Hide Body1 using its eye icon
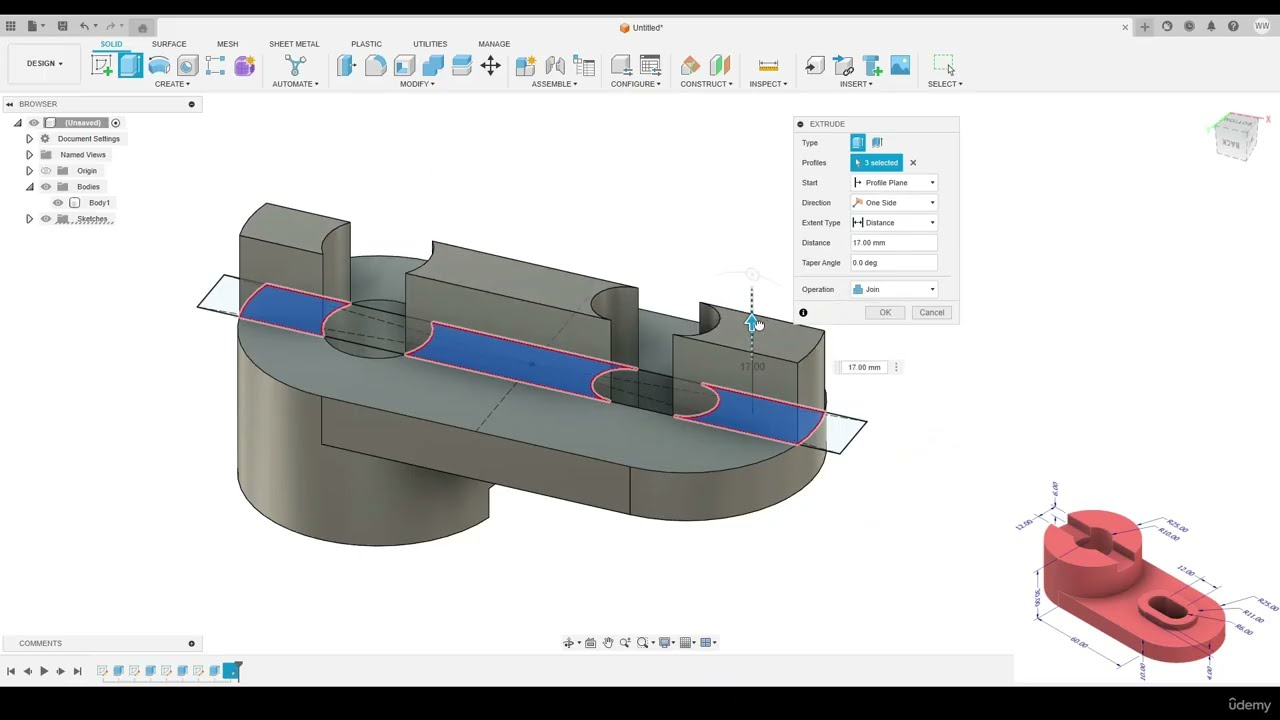 [x=58, y=203]
